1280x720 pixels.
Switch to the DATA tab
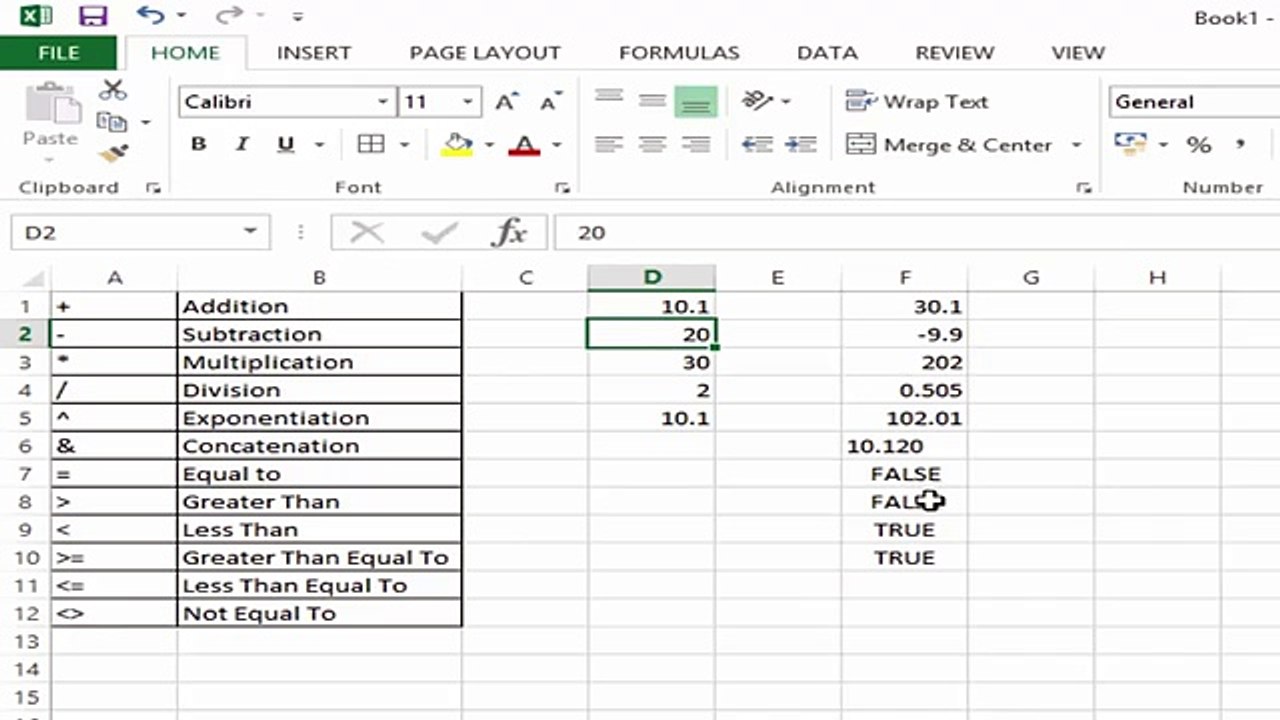[827, 53]
